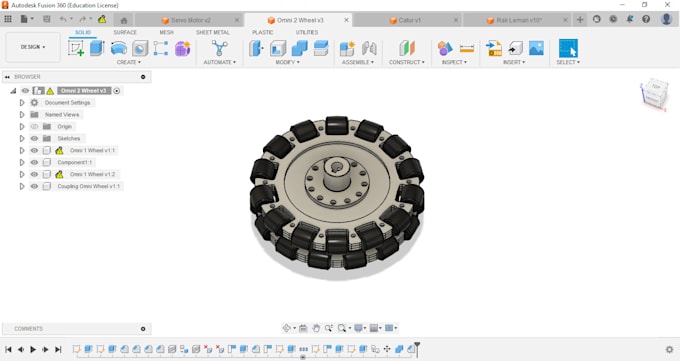
Task: Open the notifications bell icon
Action: [x=630, y=19]
